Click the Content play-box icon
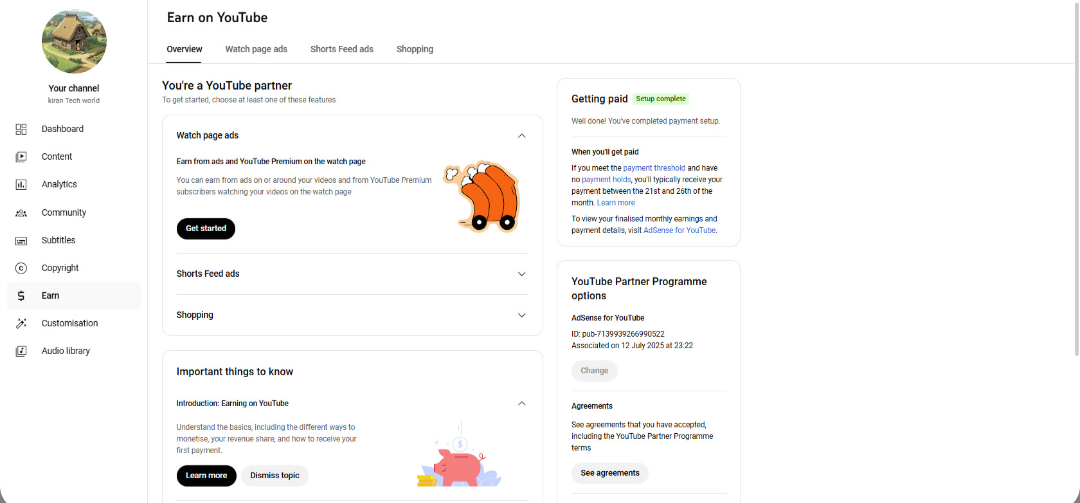Viewport: 1080px width, 503px height. pos(21,156)
